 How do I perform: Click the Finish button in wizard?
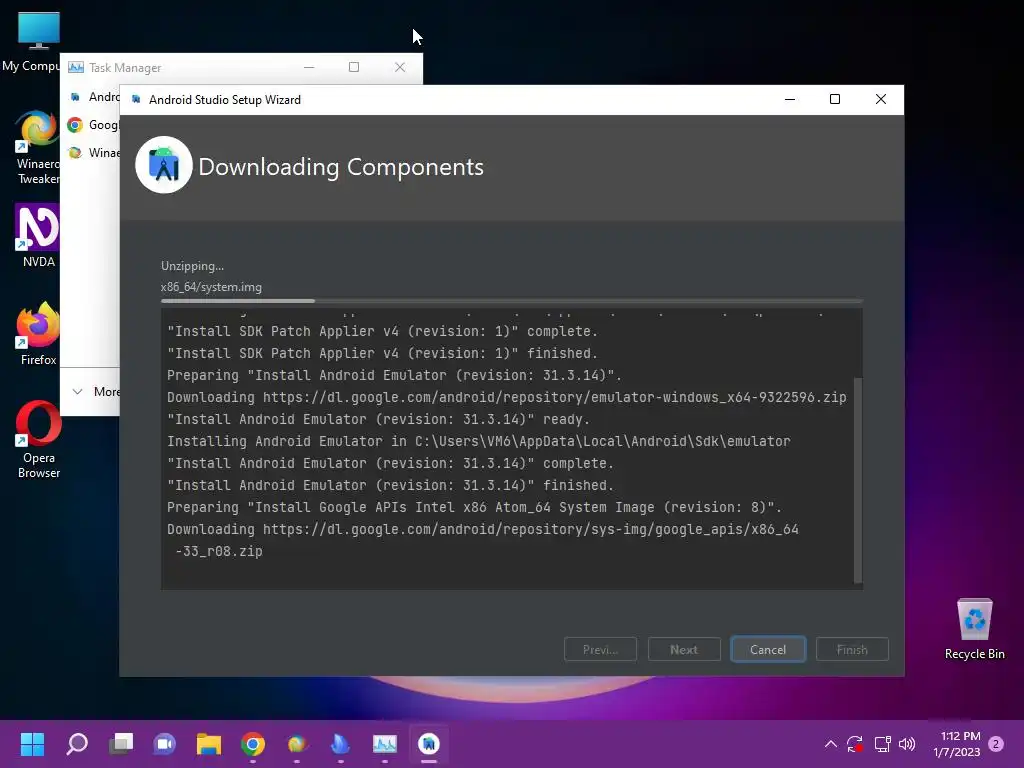pyautogui.click(x=852, y=649)
